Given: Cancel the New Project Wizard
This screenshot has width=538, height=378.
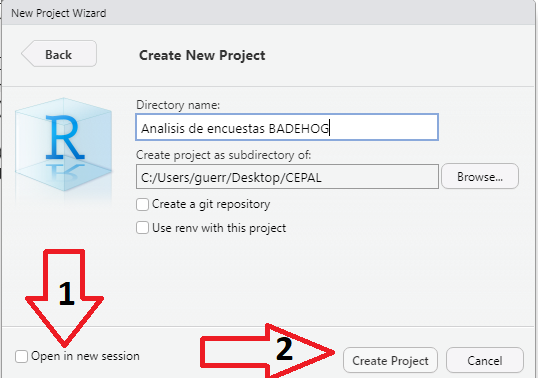Looking at the screenshot, I should coord(484,360).
